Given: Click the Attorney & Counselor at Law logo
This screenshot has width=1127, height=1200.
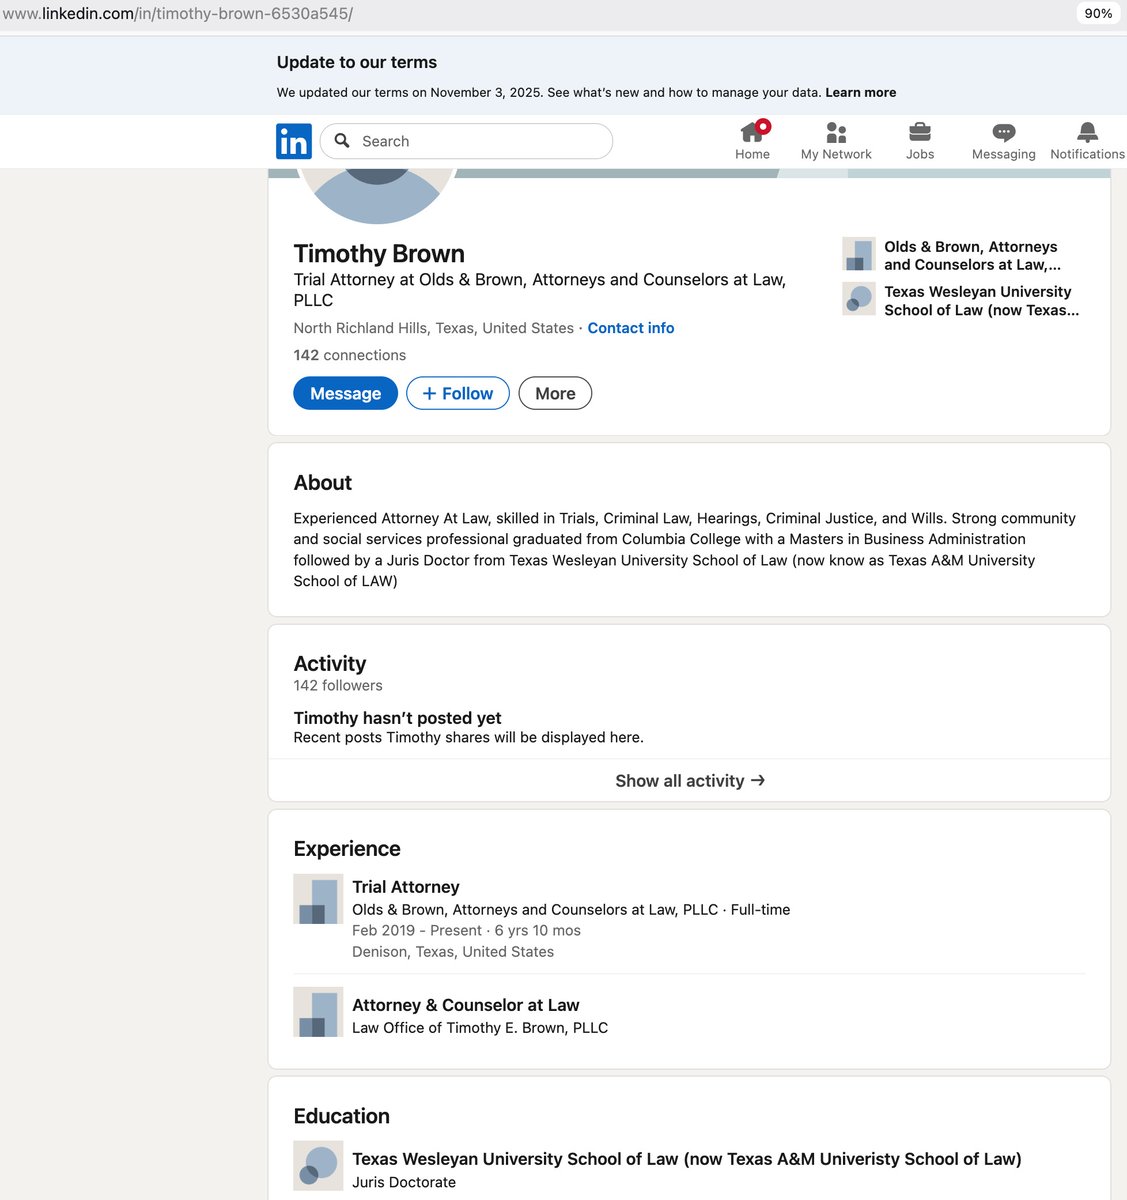Looking at the screenshot, I should tap(318, 1012).
